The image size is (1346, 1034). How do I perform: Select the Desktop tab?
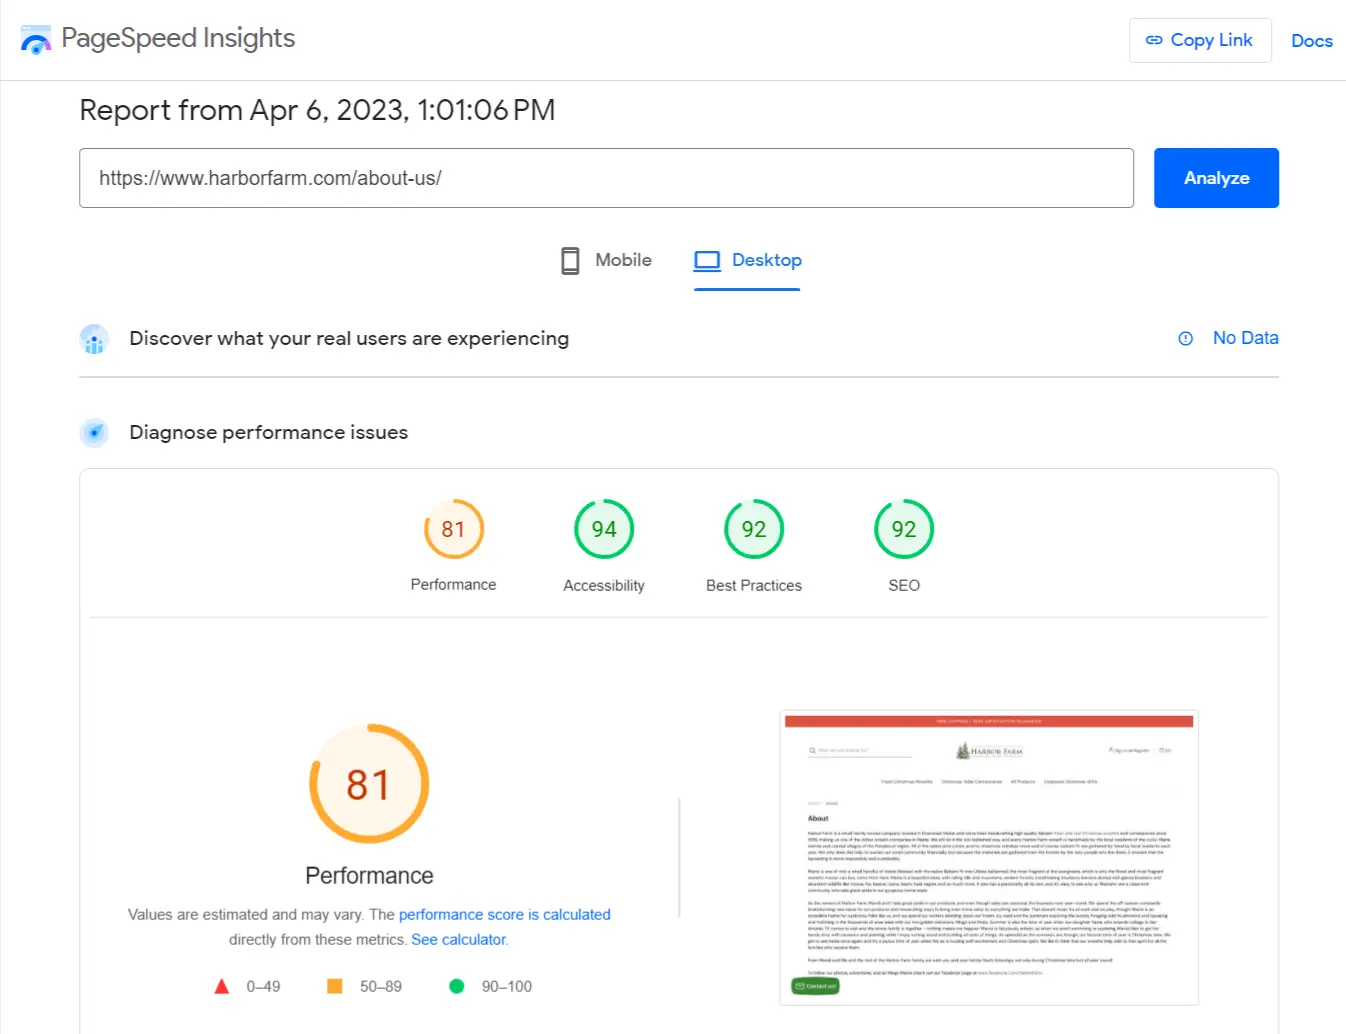point(747,260)
